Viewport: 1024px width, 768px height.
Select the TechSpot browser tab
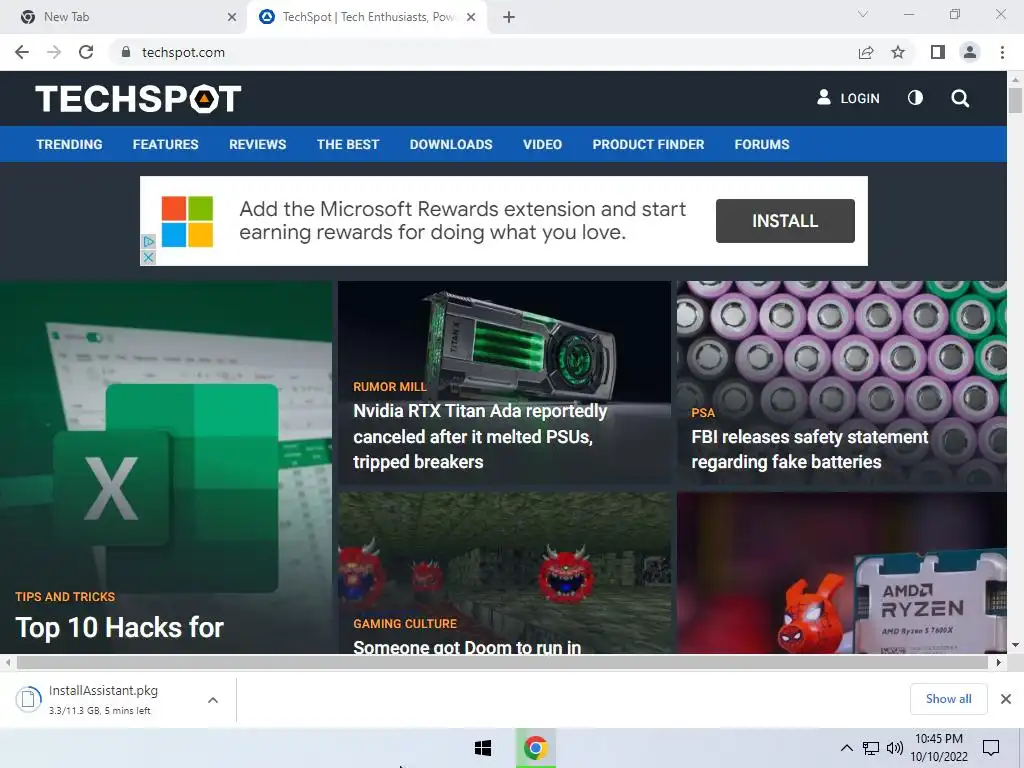(x=367, y=17)
